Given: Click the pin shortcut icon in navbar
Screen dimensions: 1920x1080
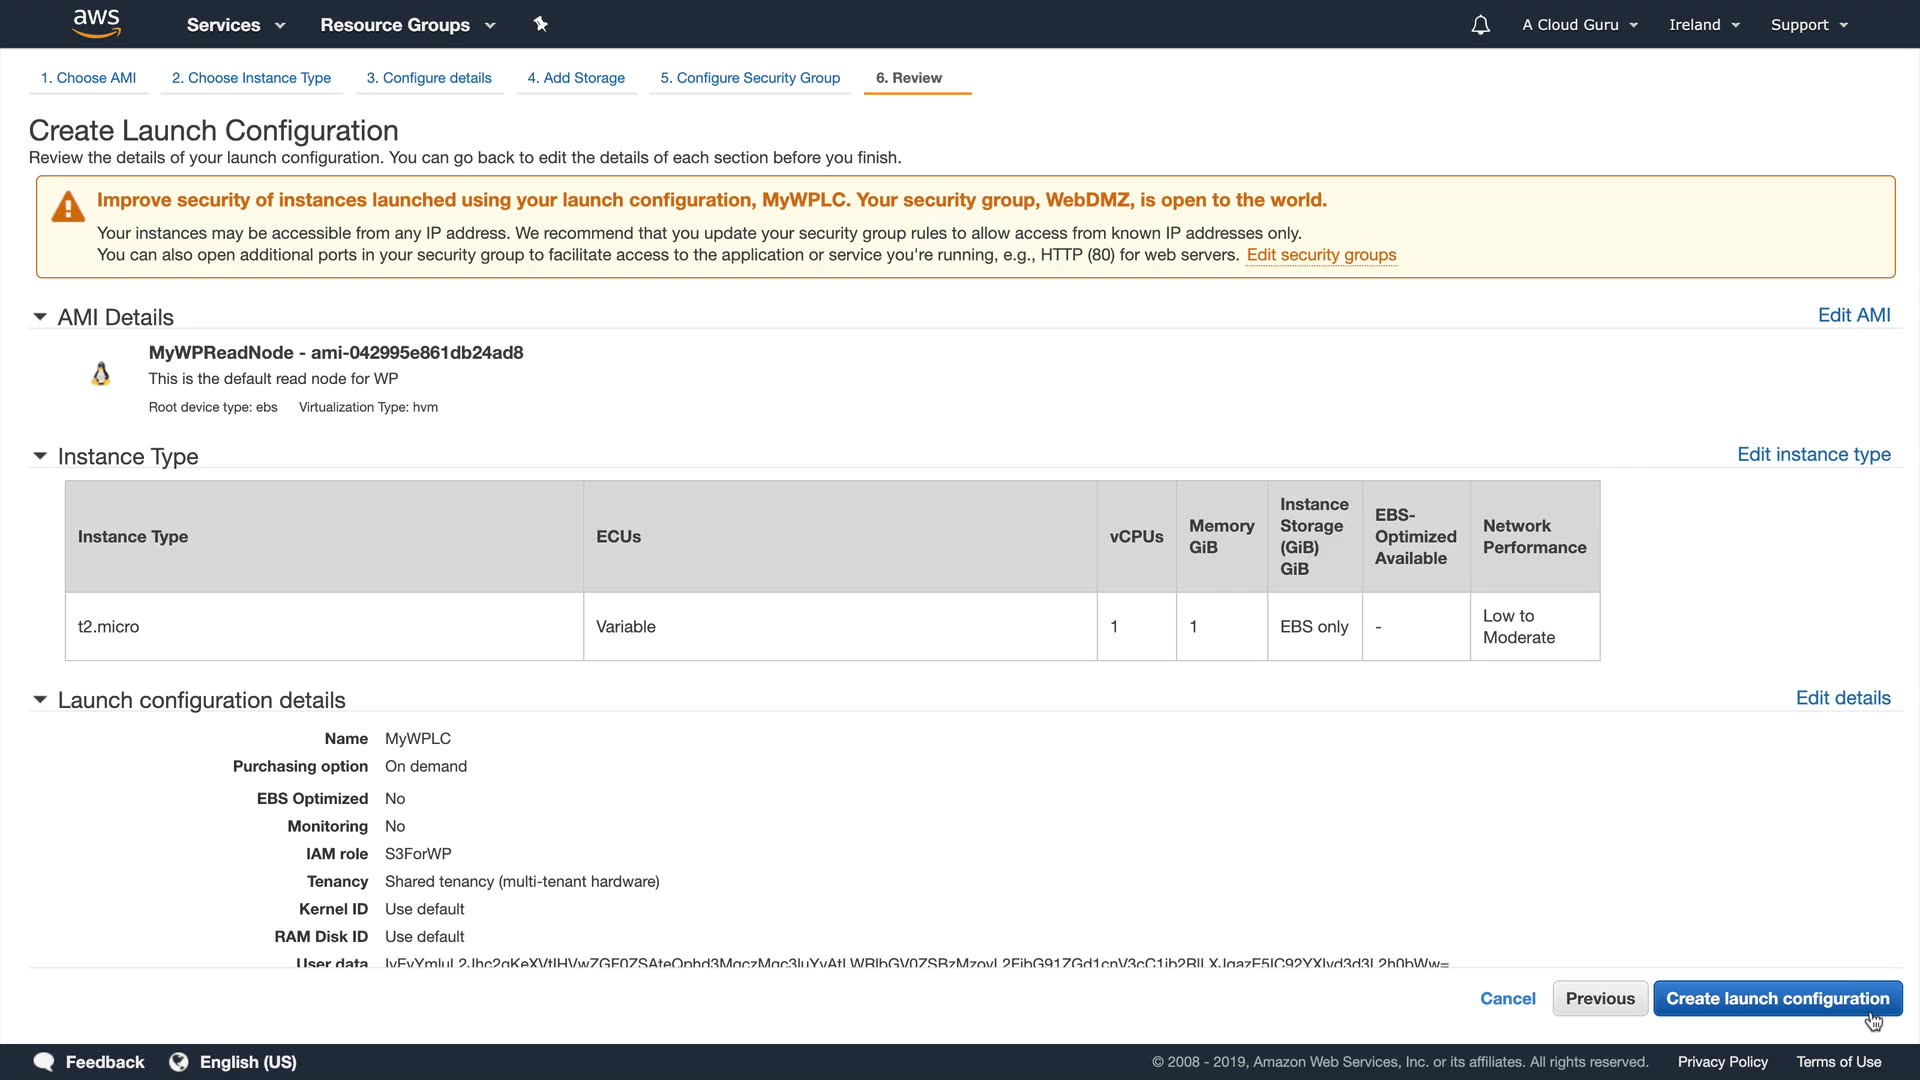Looking at the screenshot, I should click(x=540, y=24).
